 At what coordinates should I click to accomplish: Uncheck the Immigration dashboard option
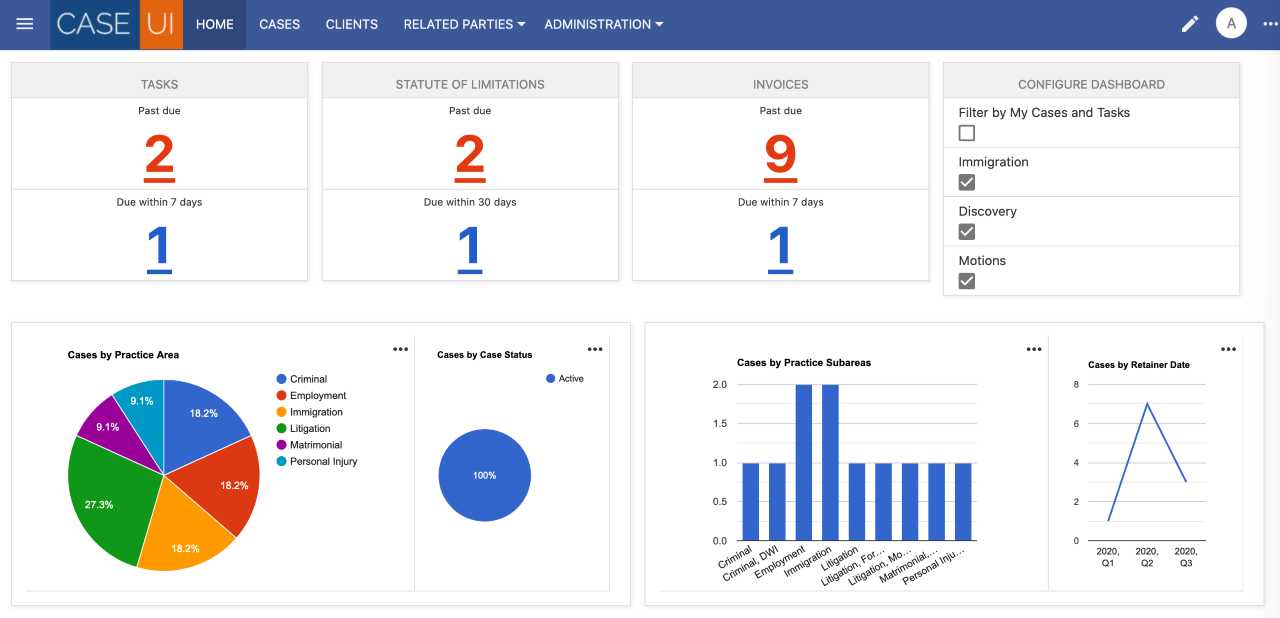point(966,182)
